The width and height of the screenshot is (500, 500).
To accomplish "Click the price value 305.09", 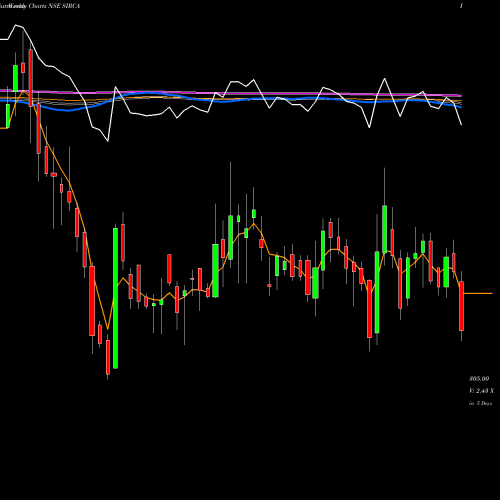I will [479, 379].
